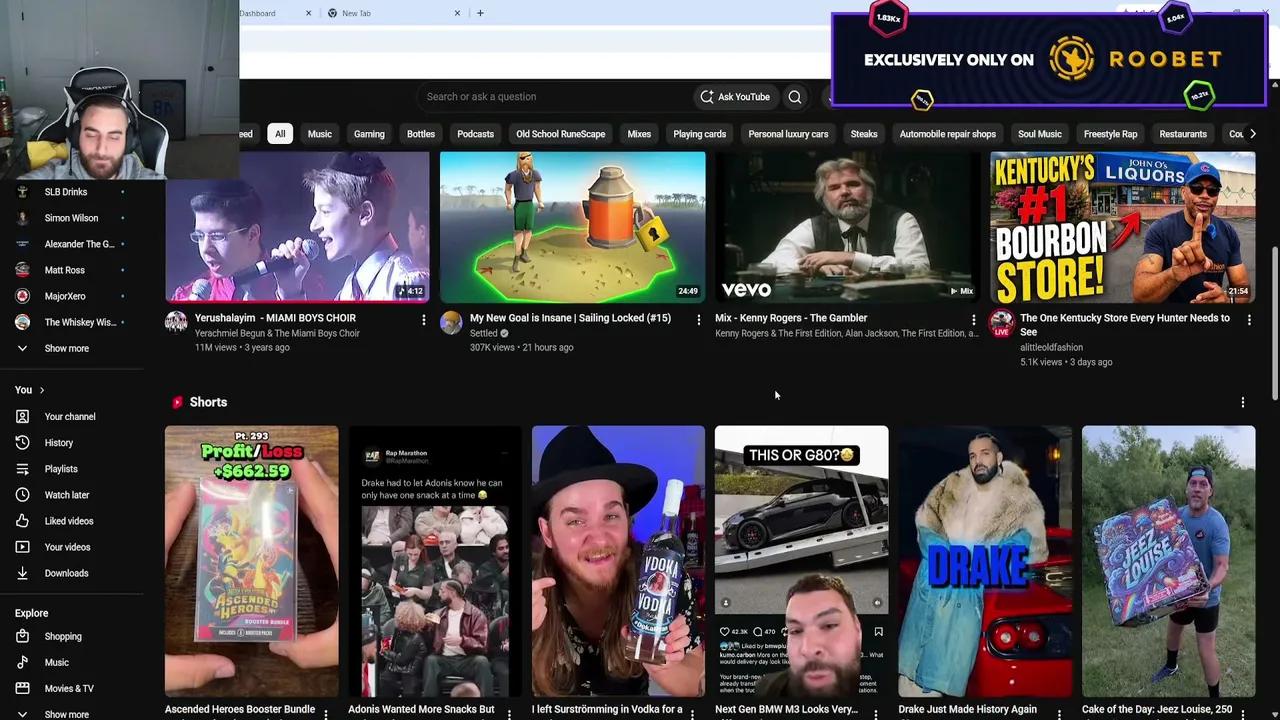Open options menu for Kenny Rogers mix
This screenshot has height=720, width=1280.
(x=974, y=320)
